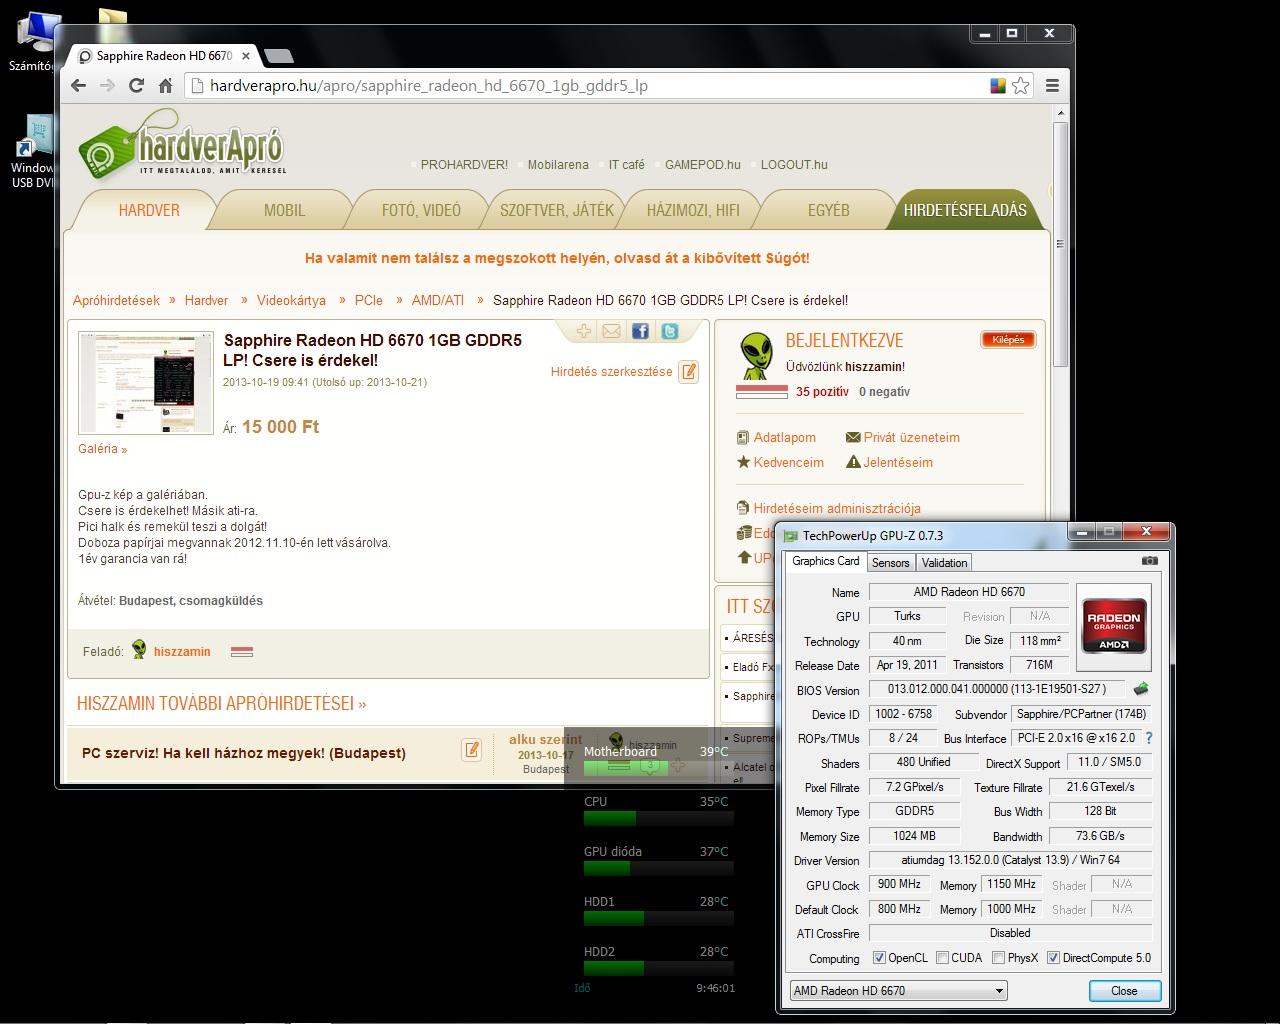Save BIOS using the chip icon in GPU-Z
The width and height of the screenshot is (1280, 1024).
coord(1140,689)
